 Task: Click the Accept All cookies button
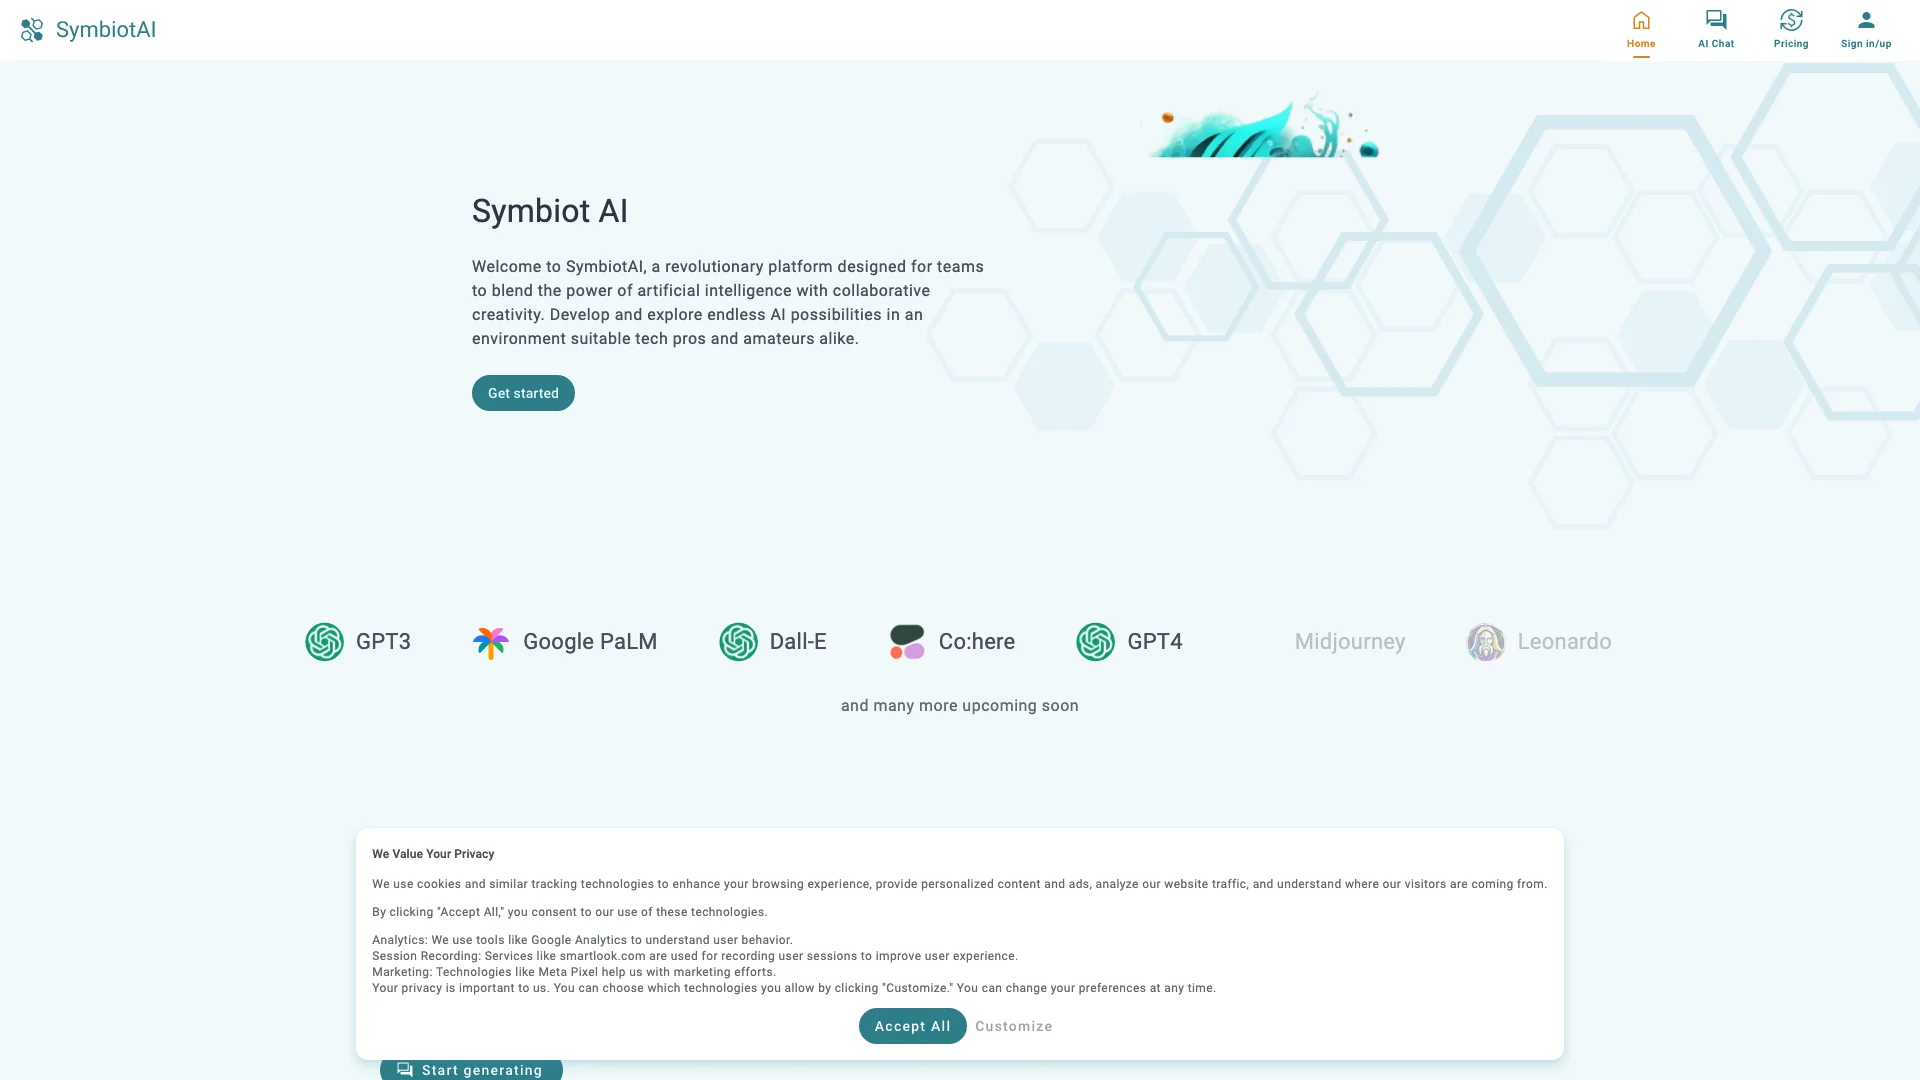913,1025
